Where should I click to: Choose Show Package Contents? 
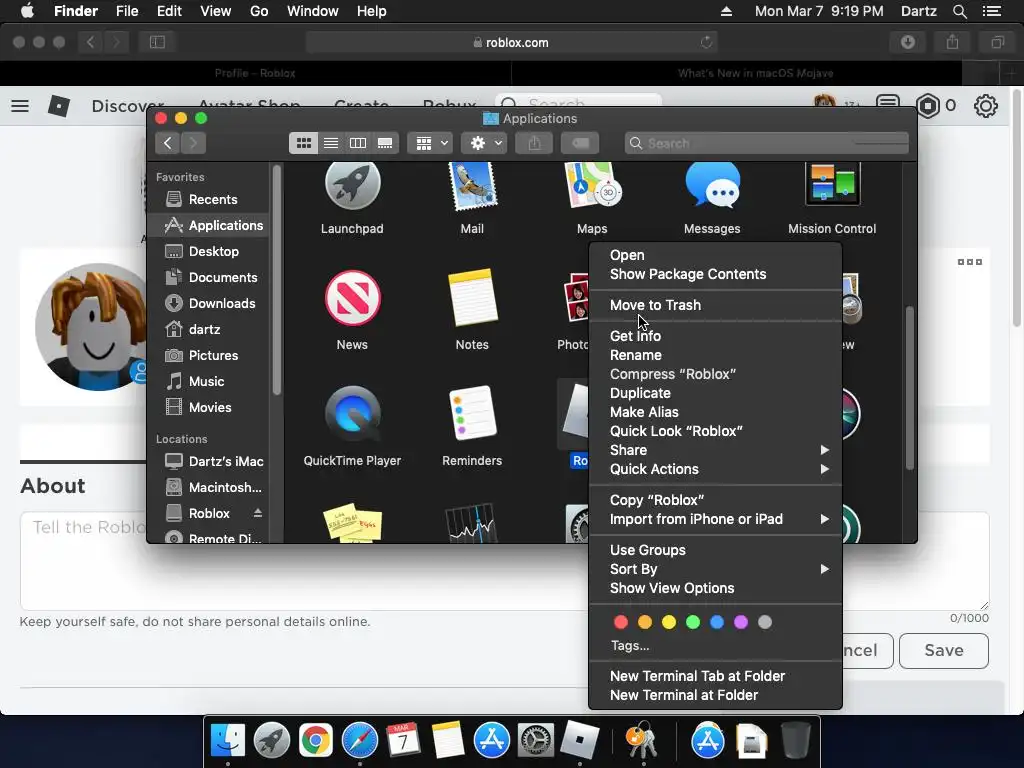coord(715,274)
